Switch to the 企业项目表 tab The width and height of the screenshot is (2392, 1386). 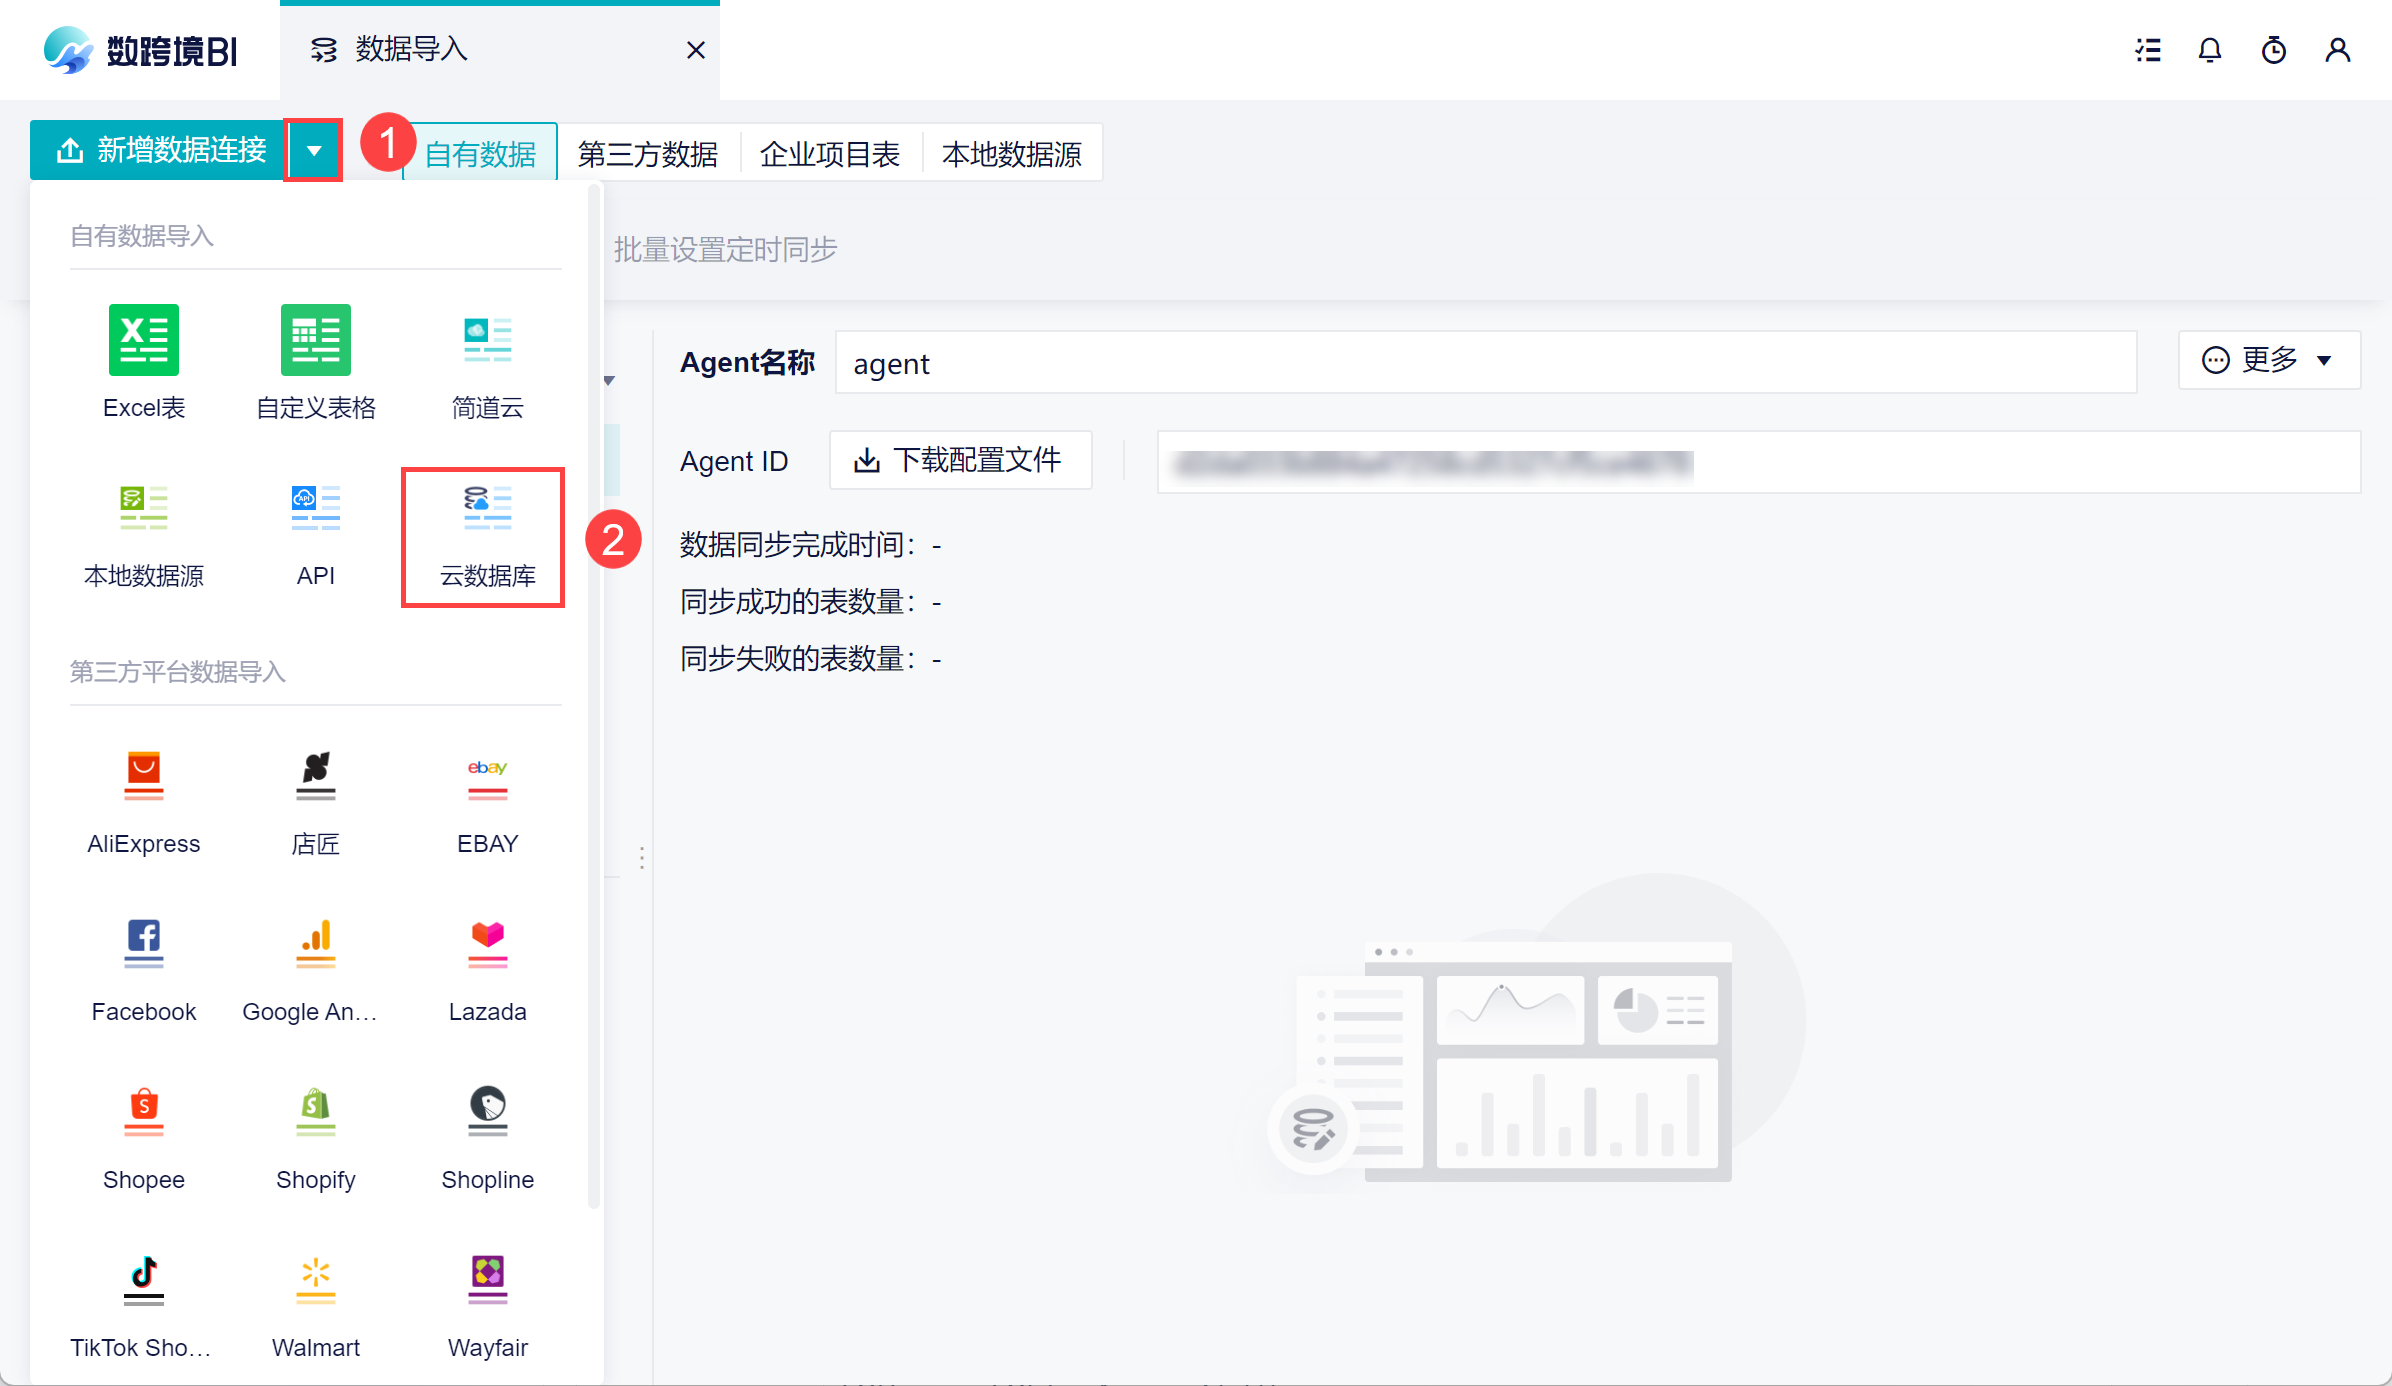830,154
